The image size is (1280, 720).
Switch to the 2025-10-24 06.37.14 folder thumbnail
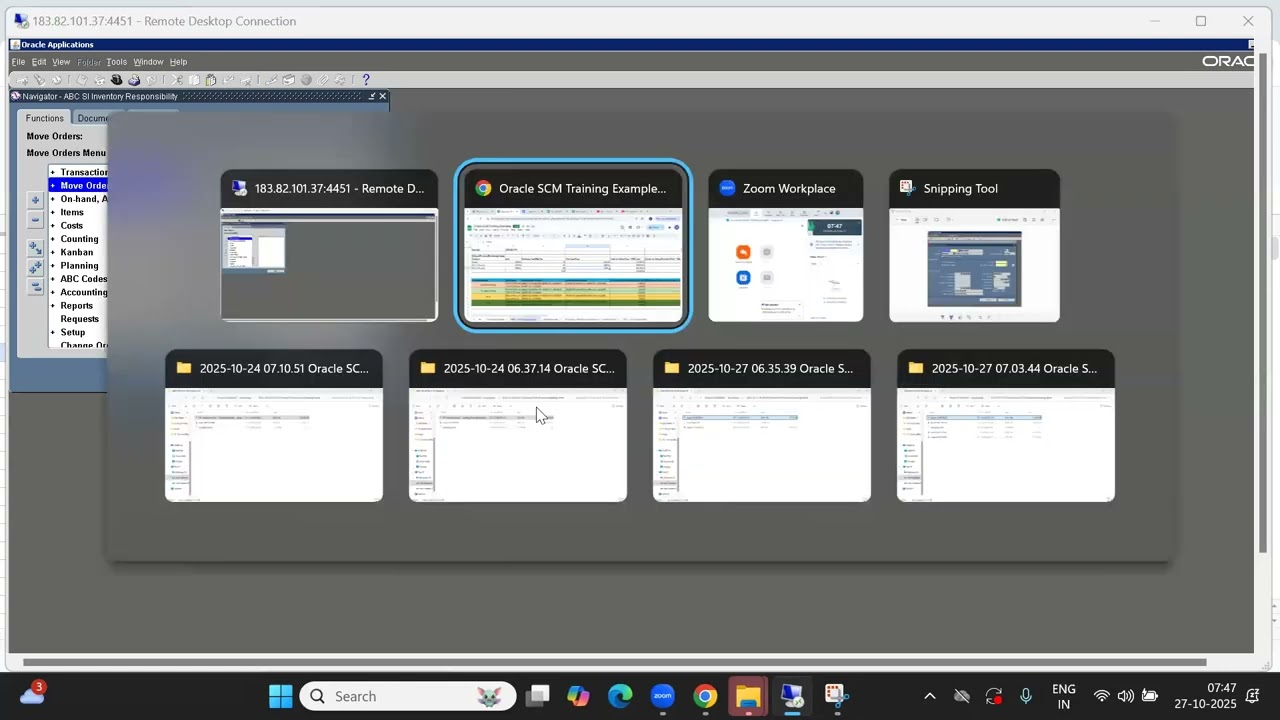pyautogui.click(x=518, y=426)
